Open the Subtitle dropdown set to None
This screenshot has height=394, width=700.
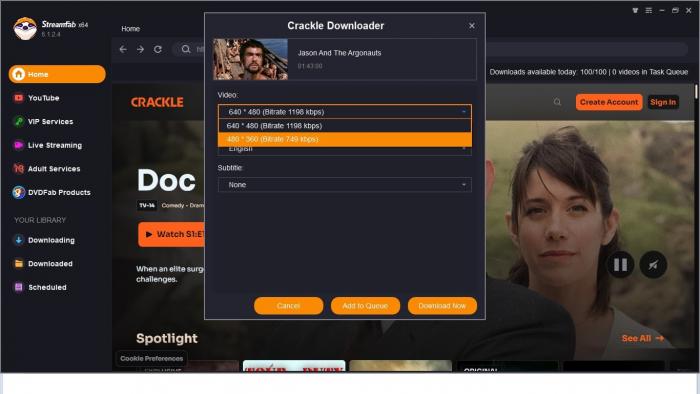coord(345,185)
